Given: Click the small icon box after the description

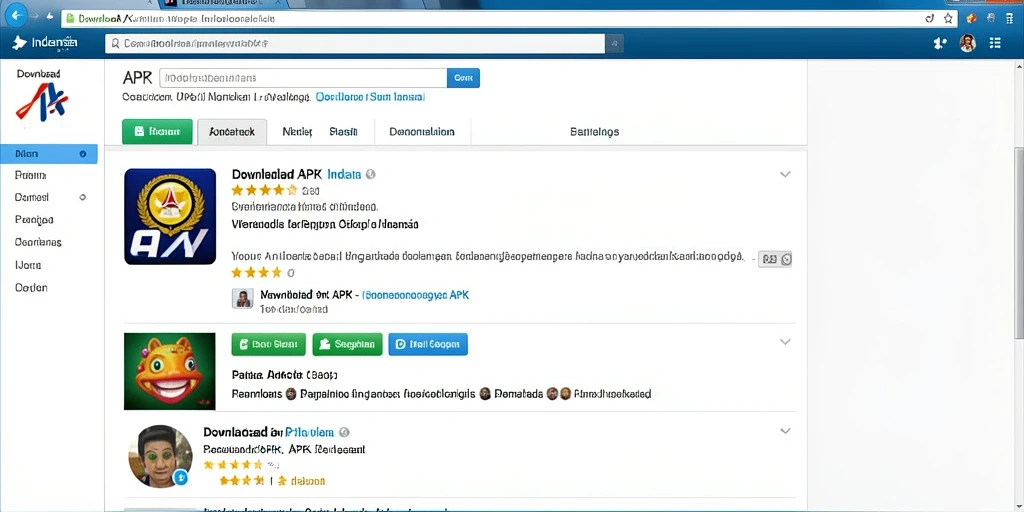Looking at the screenshot, I should pyautogui.click(x=775, y=259).
